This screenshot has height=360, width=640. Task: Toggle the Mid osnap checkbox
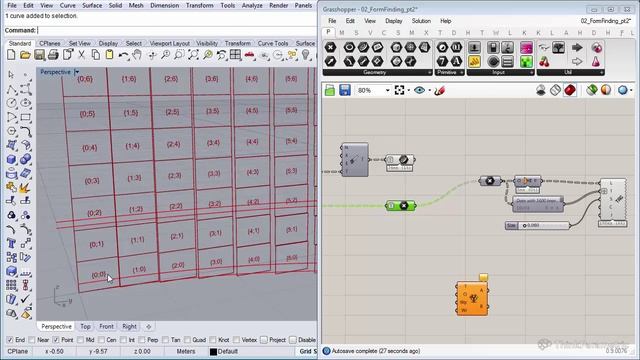80,340
